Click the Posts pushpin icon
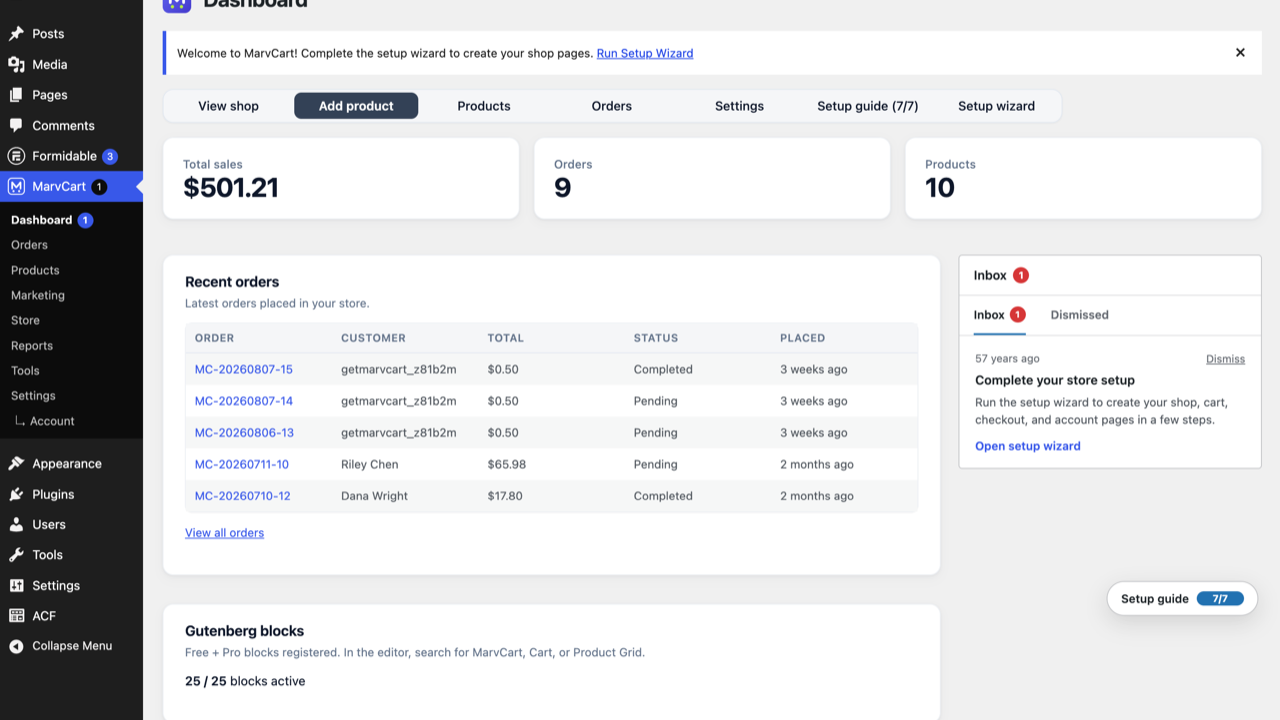The width and height of the screenshot is (1280, 720). 16,34
